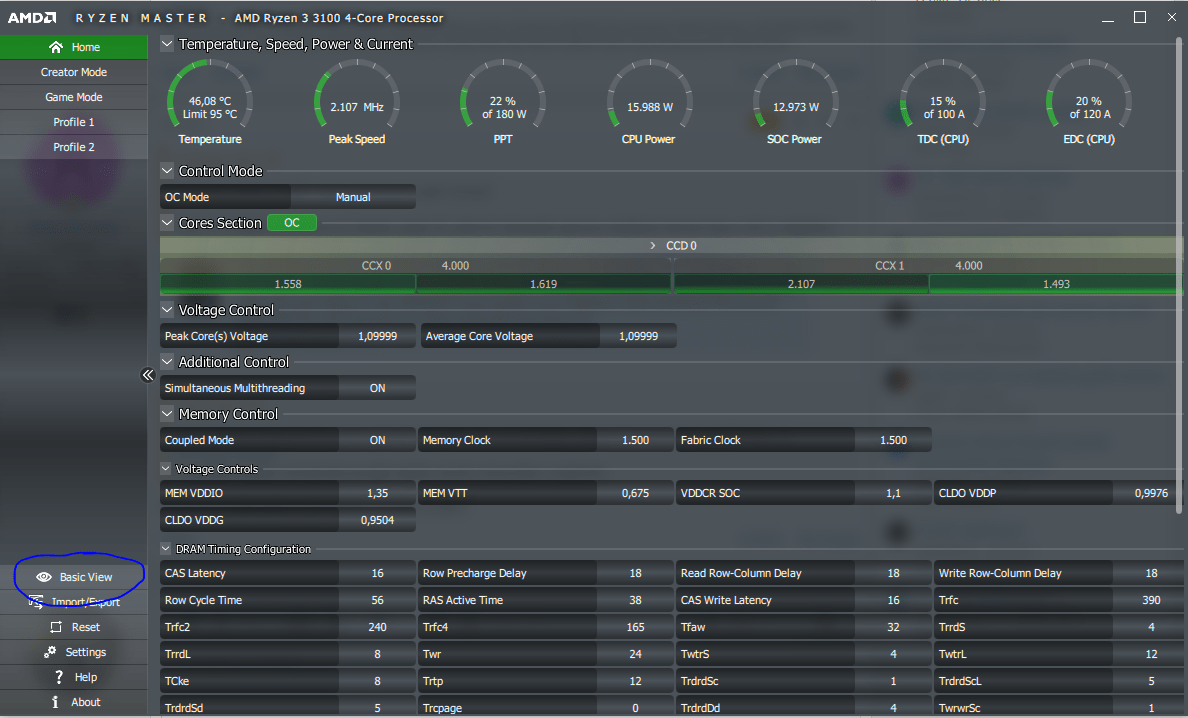
Task: Click the Help question mark icon
Action: [x=58, y=677]
